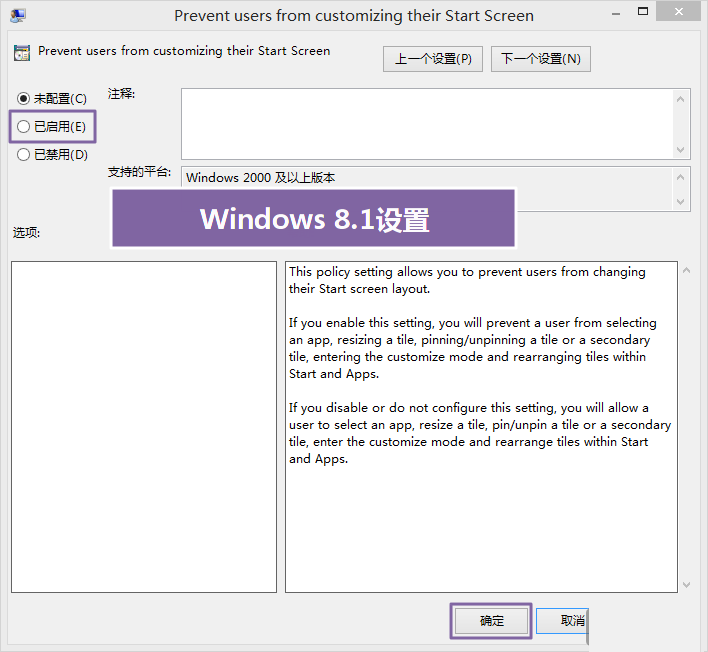Click the 上一个设置(P) button
Viewport: 708px width, 652px height.
point(433,59)
